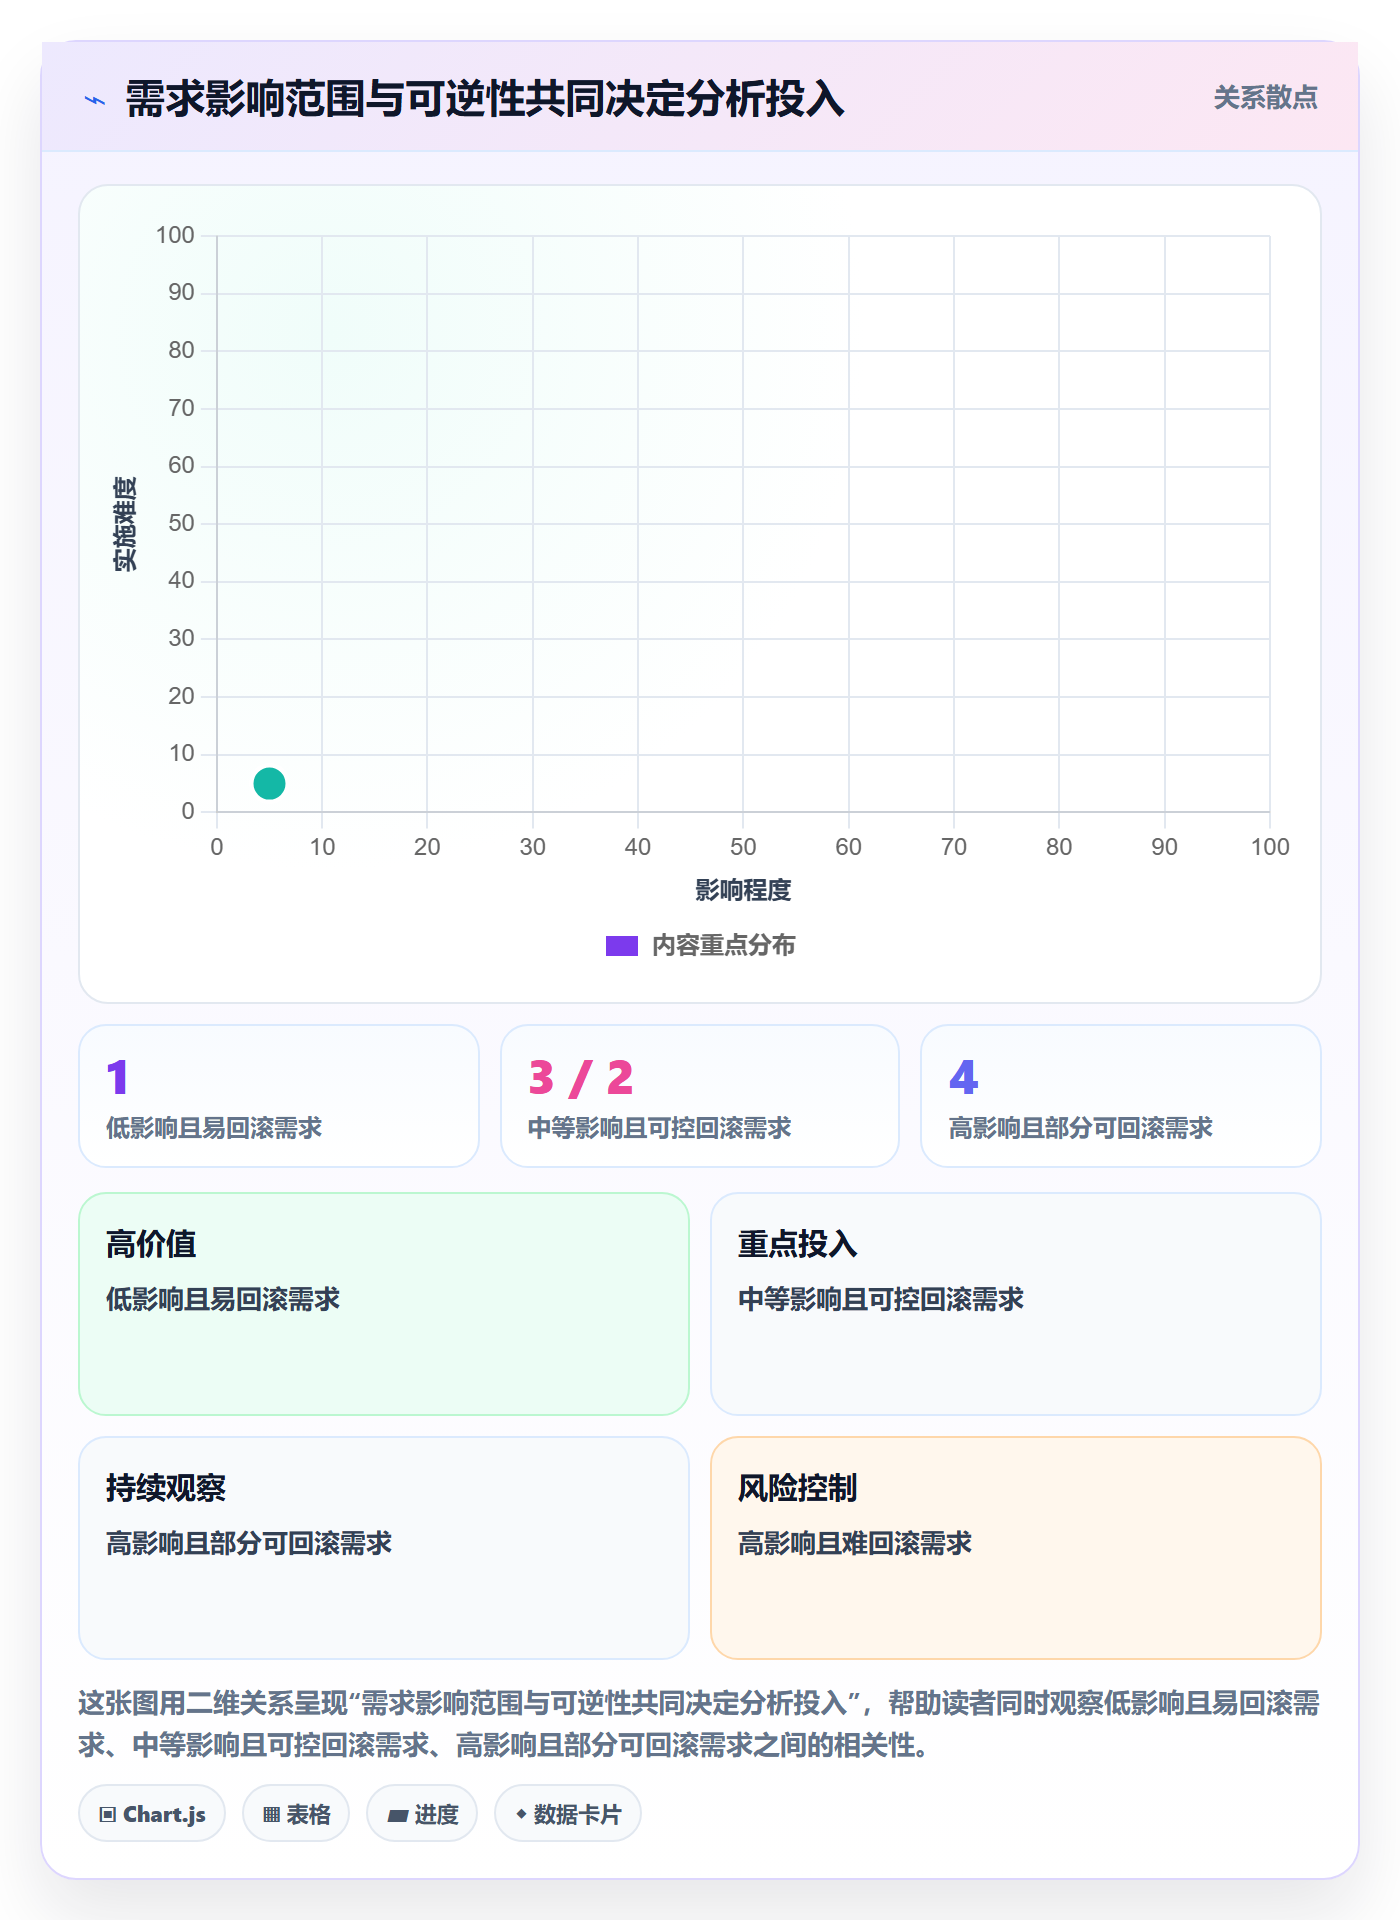This screenshot has width=1400, height=1920.
Task: Click 中等影响且可控回滚需求 text in 重点投入 card
Action: [x=881, y=1299]
